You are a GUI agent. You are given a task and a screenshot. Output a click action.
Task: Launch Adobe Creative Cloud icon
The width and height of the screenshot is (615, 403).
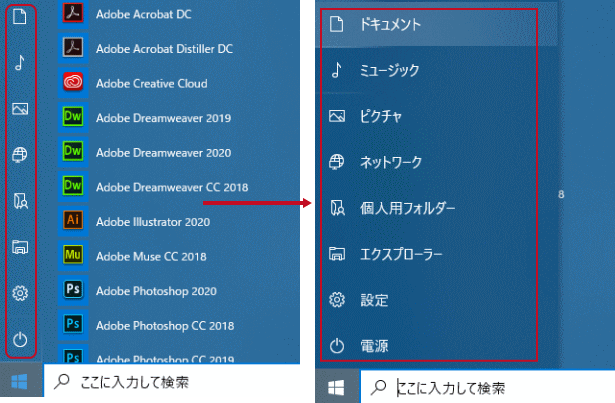pyautogui.click(x=73, y=82)
